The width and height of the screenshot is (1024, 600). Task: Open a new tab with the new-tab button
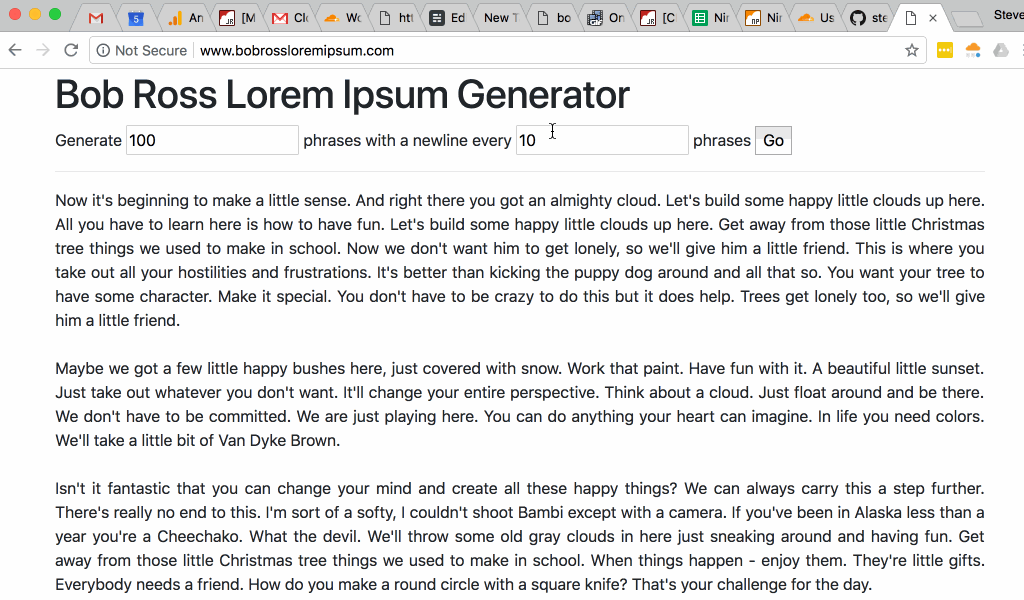coord(967,20)
